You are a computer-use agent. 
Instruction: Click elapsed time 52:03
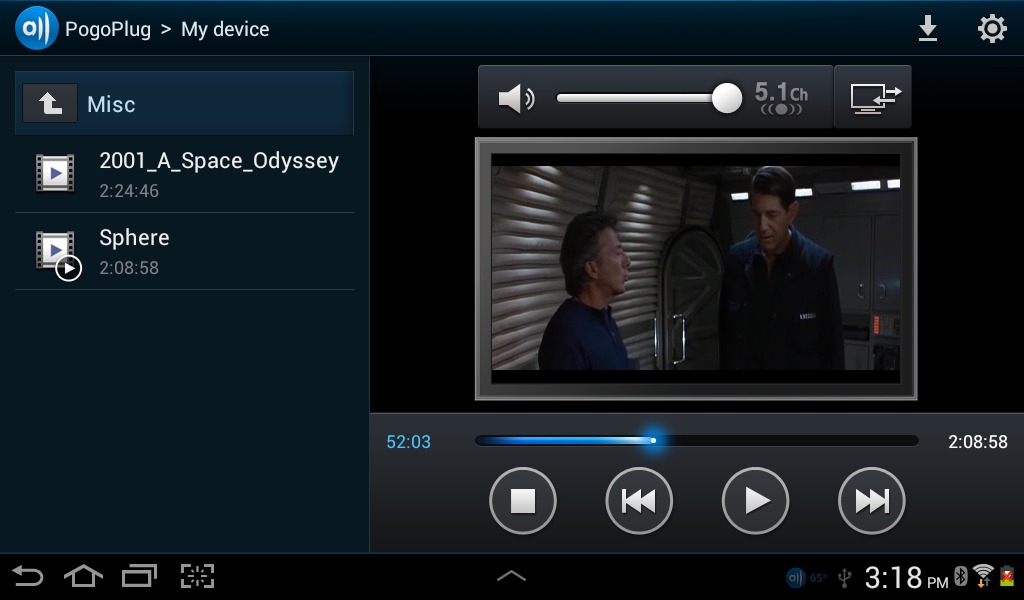coord(408,442)
